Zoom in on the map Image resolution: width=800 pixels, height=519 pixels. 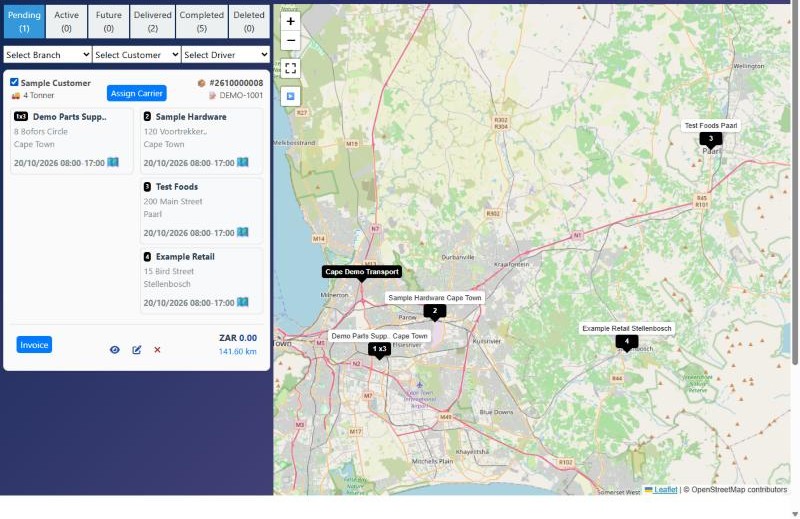click(290, 21)
